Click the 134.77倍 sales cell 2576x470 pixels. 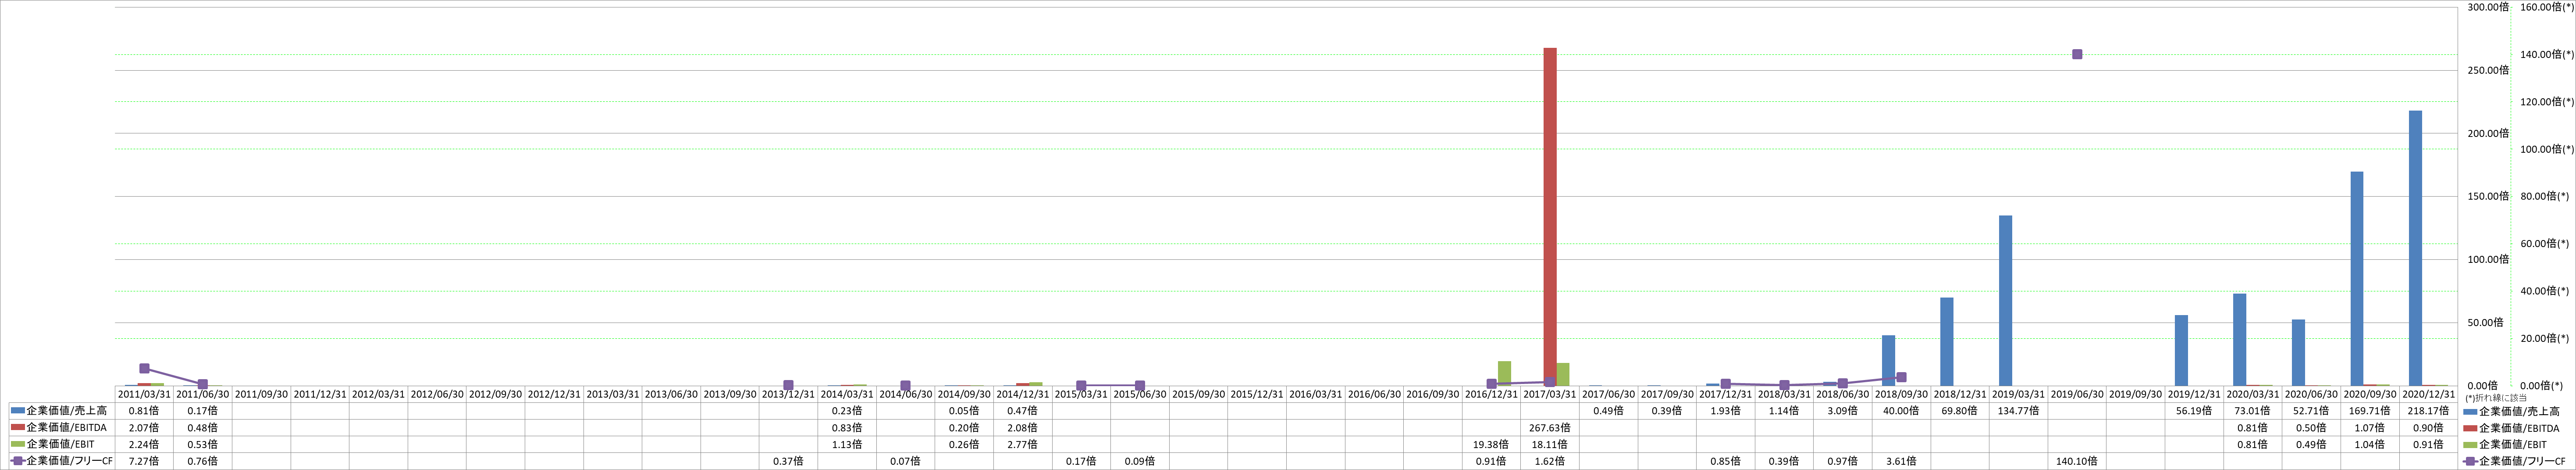point(2018,411)
